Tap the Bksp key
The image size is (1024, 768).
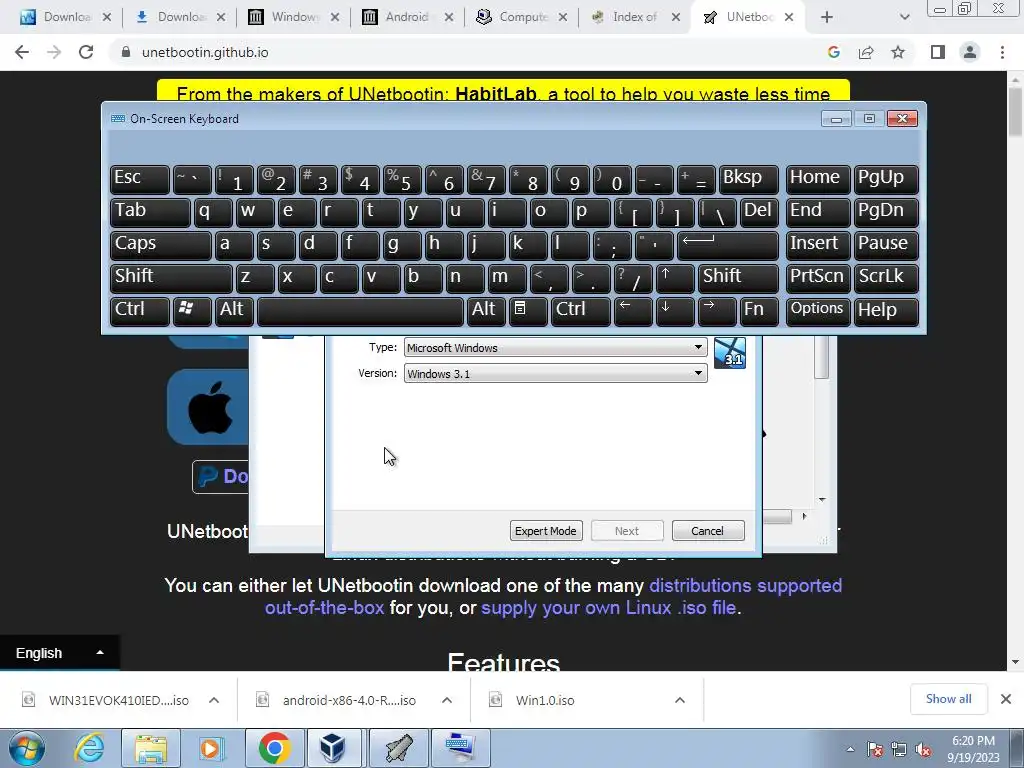748,178
